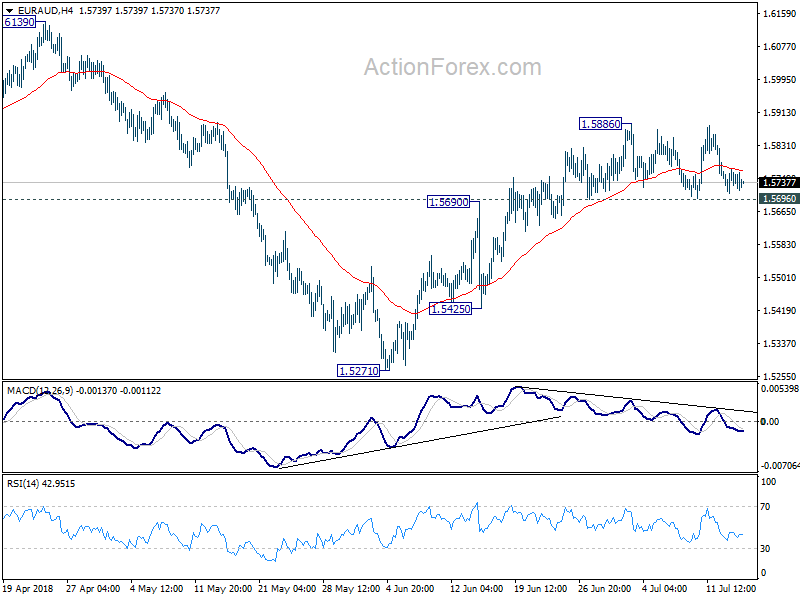Screen dimensions: 800x600
Task: Click the 1.60770 price axis value
Action: click(779, 47)
